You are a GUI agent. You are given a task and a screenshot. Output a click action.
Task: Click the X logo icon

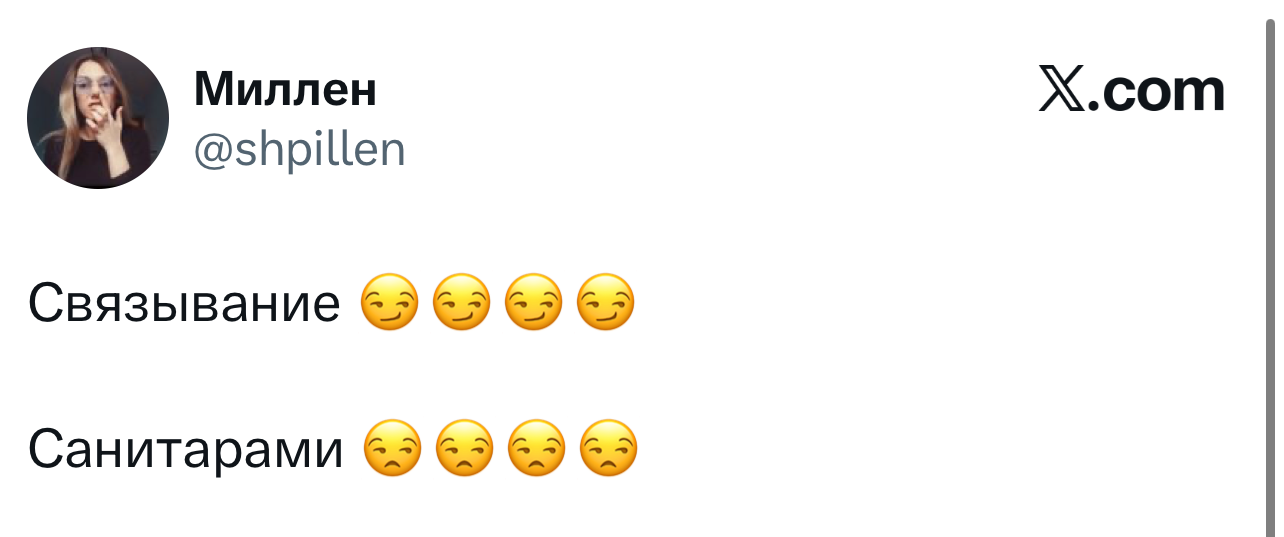point(1060,89)
